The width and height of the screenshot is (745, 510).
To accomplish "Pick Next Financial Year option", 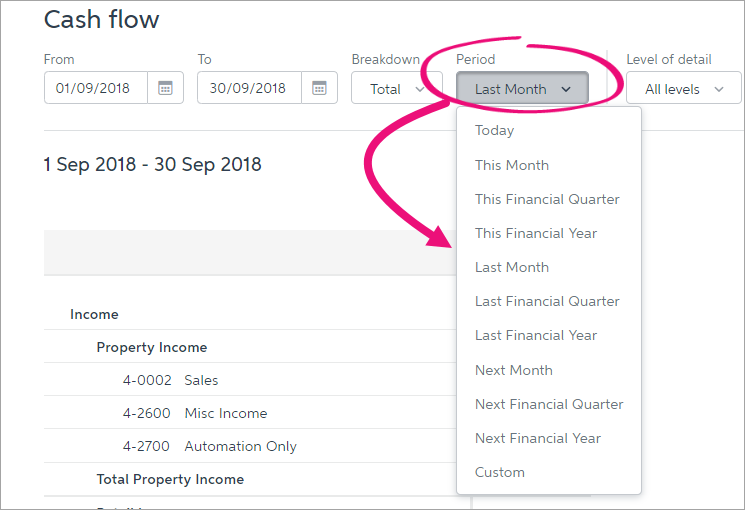I will 538,438.
